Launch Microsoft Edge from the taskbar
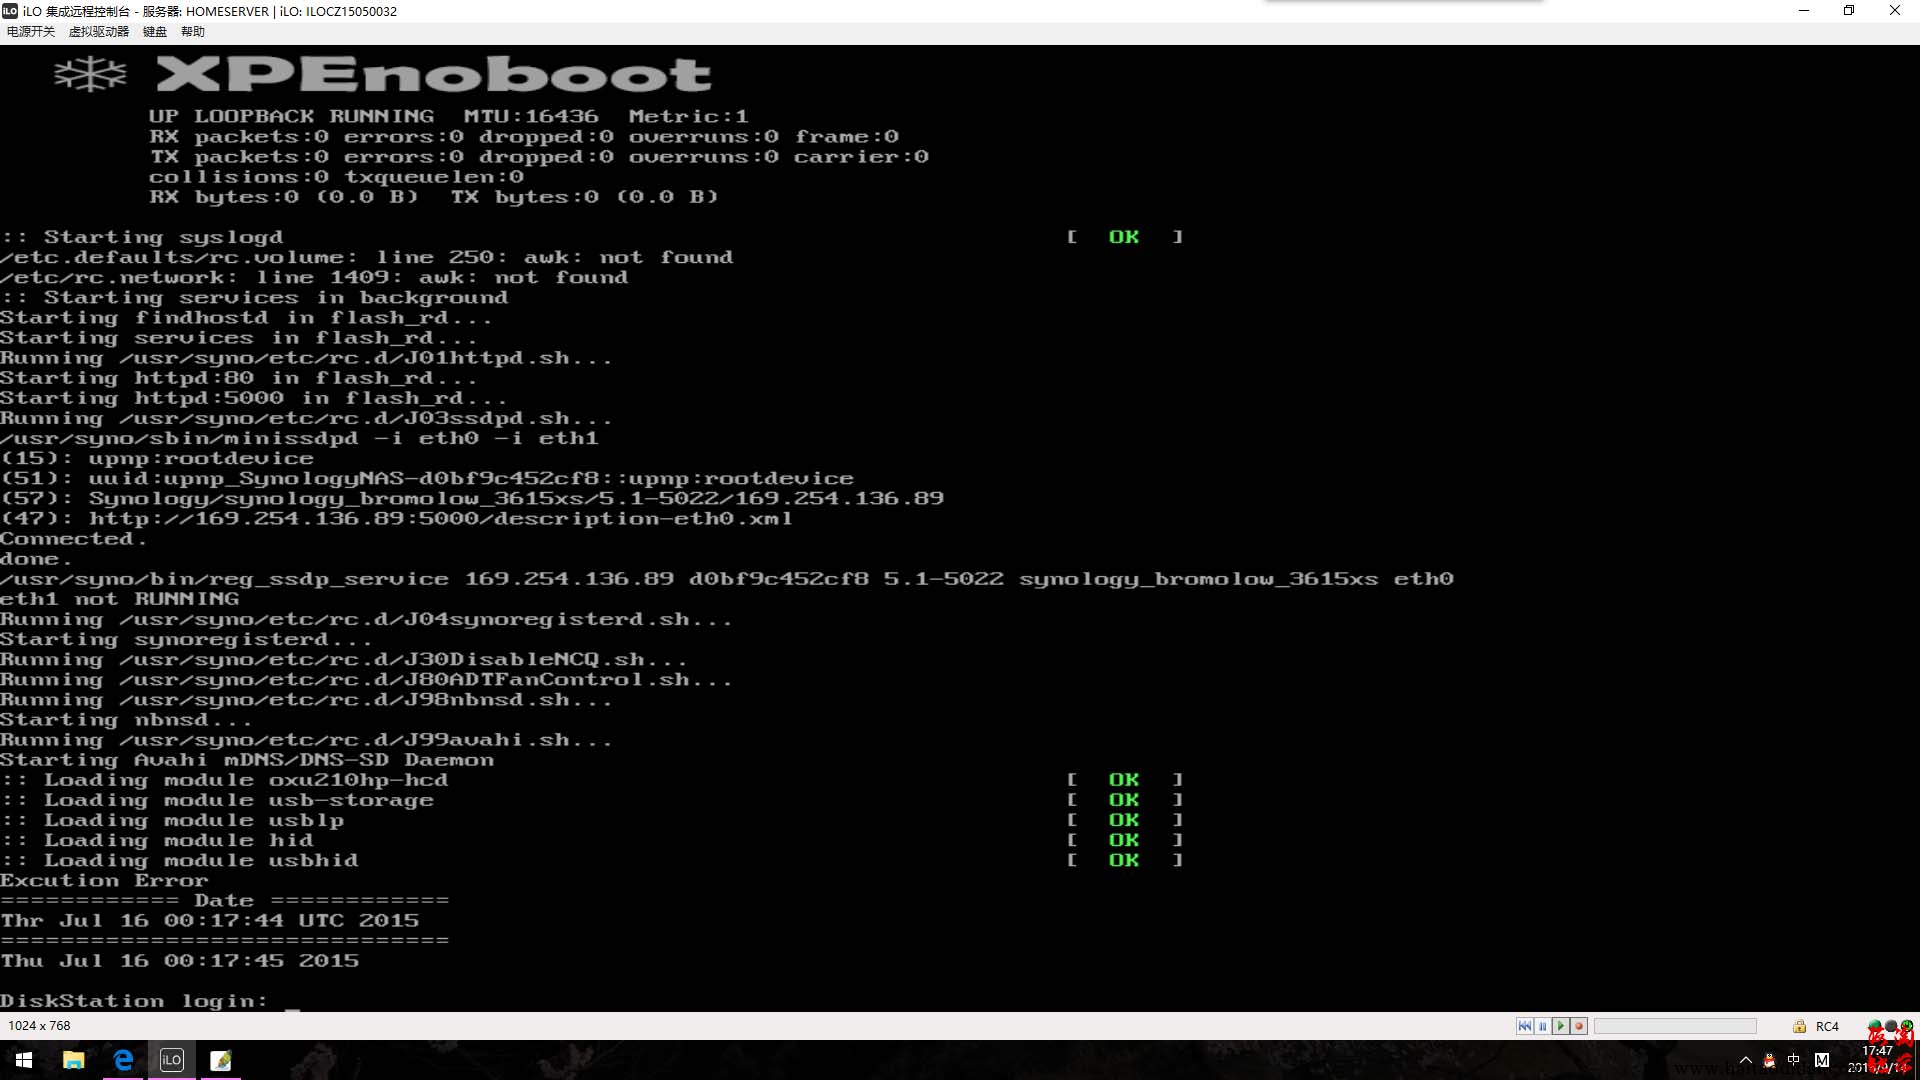The width and height of the screenshot is (1920, 1080). [x=123, y=1060]
